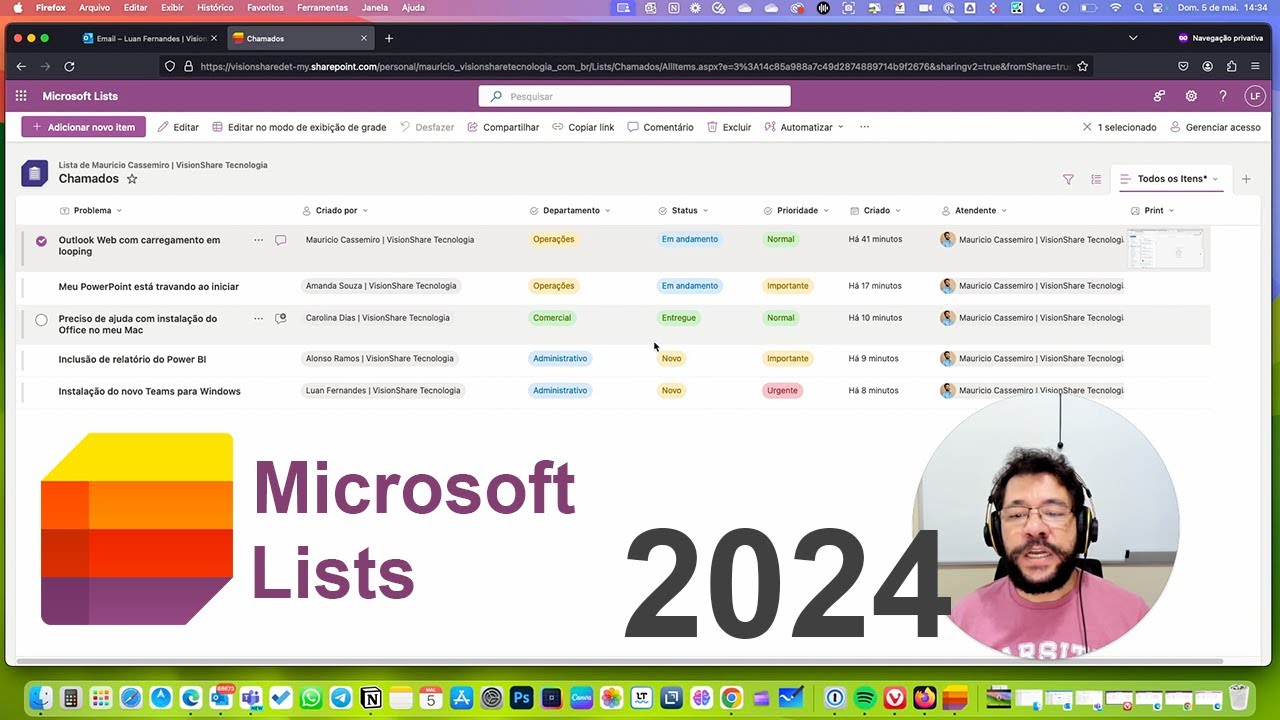The image size is (1280, 720).
Task: Click the Urgente priority pill
Action: pos(782,391)
